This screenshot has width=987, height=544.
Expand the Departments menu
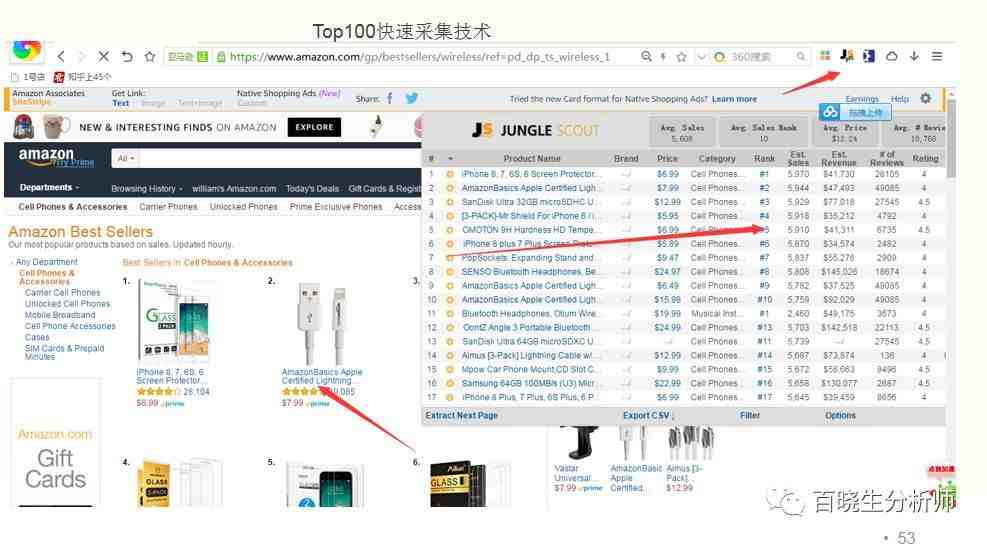(49, 188)
